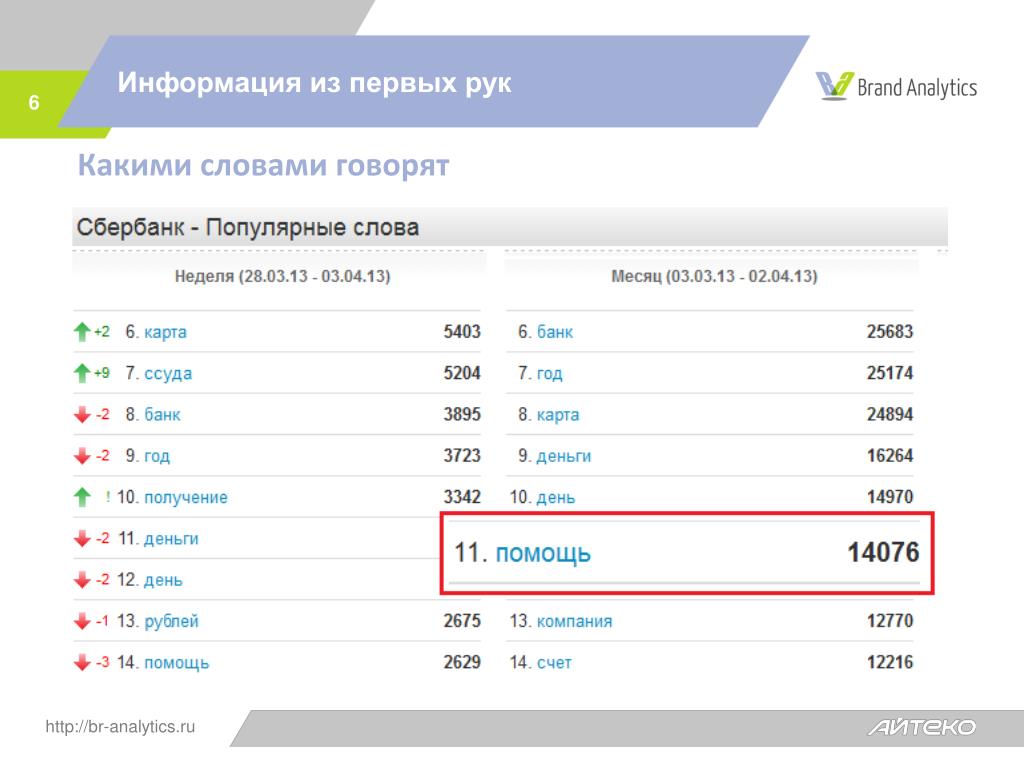The height and width of the screenshot is (768, 1024).
Task: Open the word деньги ranked 11 in week
Action: pyautogui.click(x=171, y=539)
